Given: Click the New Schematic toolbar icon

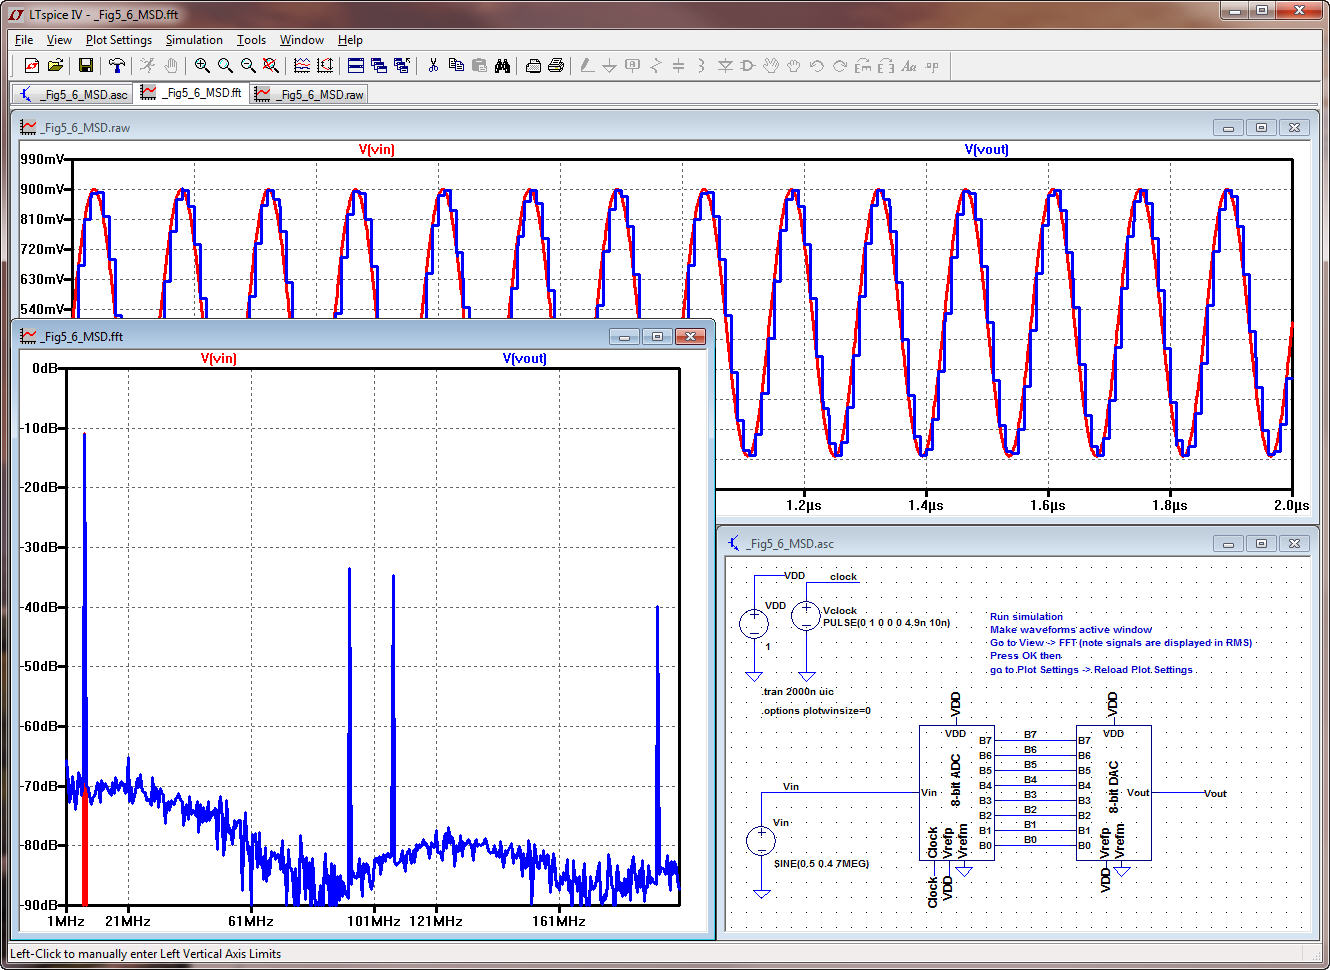Looking at the screenshot, I should click(31, 66).
